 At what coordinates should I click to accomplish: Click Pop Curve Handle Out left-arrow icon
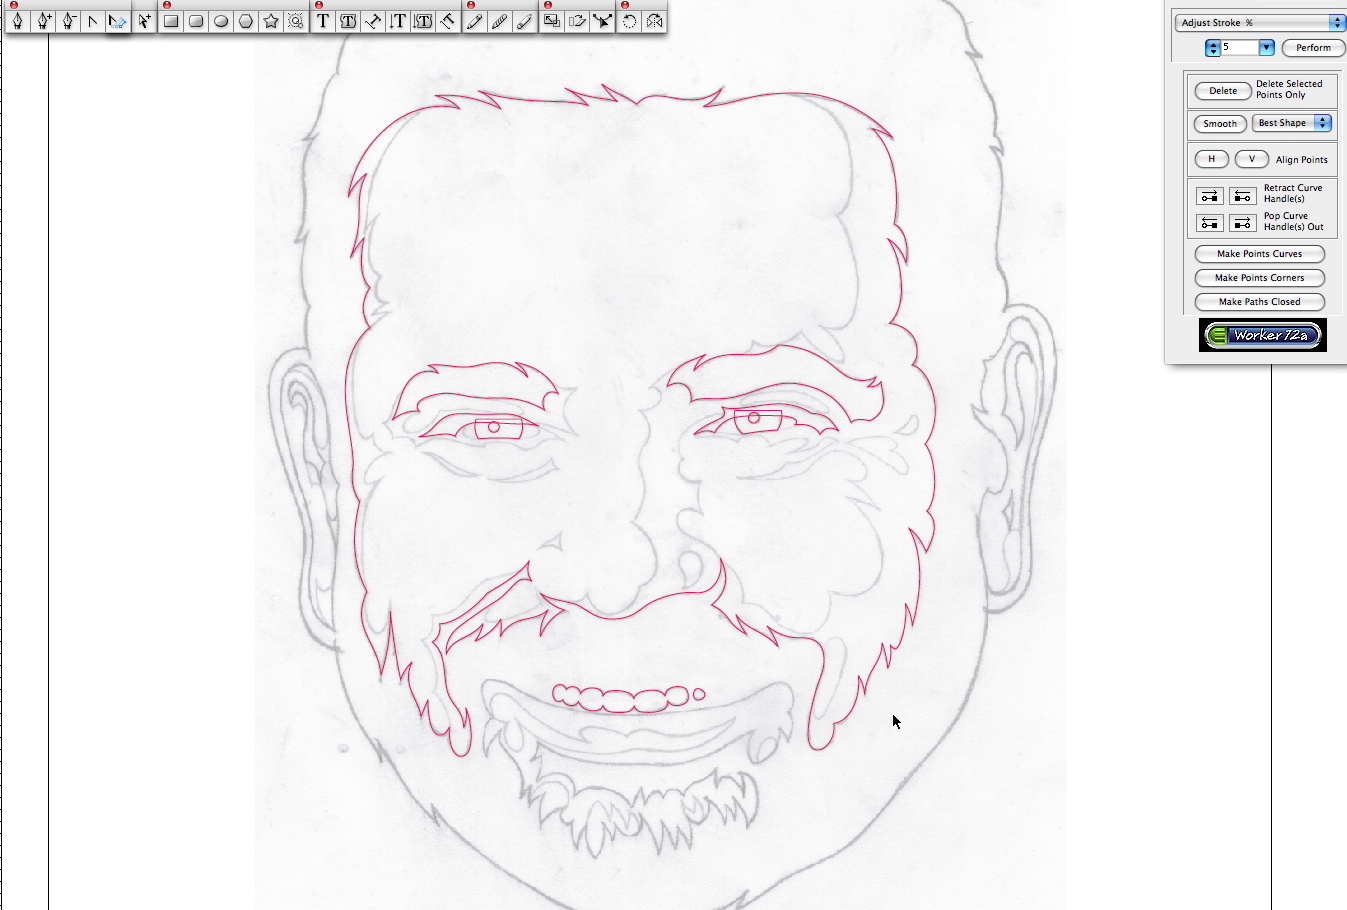pos(1210,223)
